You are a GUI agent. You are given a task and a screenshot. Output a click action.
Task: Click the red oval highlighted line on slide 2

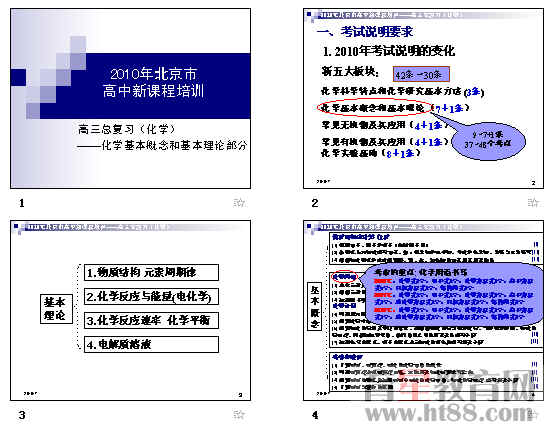374,108
